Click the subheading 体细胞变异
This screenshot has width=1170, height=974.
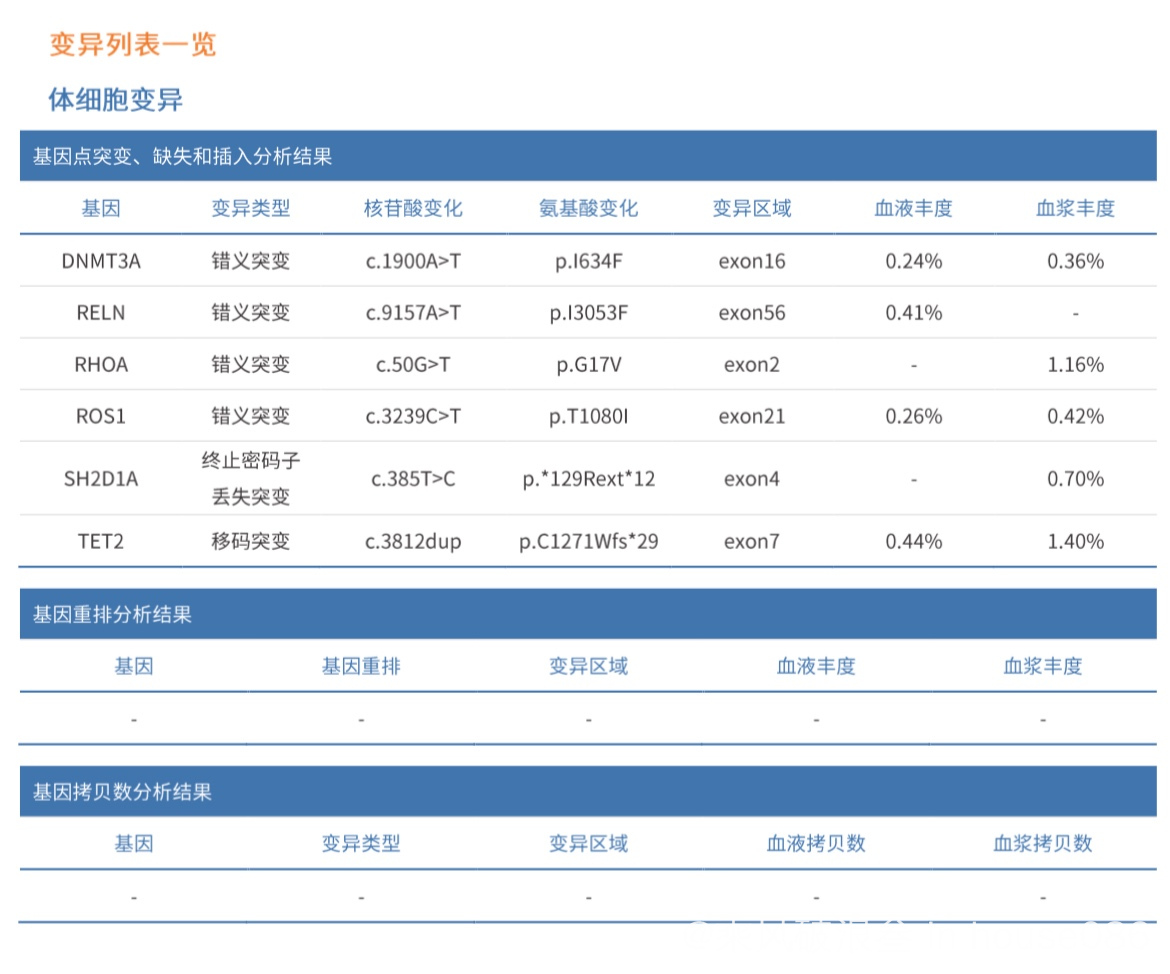[x=116, y=99]
